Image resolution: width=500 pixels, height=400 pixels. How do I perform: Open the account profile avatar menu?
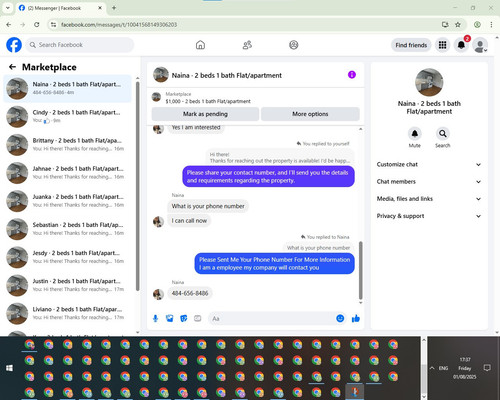click(480, 46)
